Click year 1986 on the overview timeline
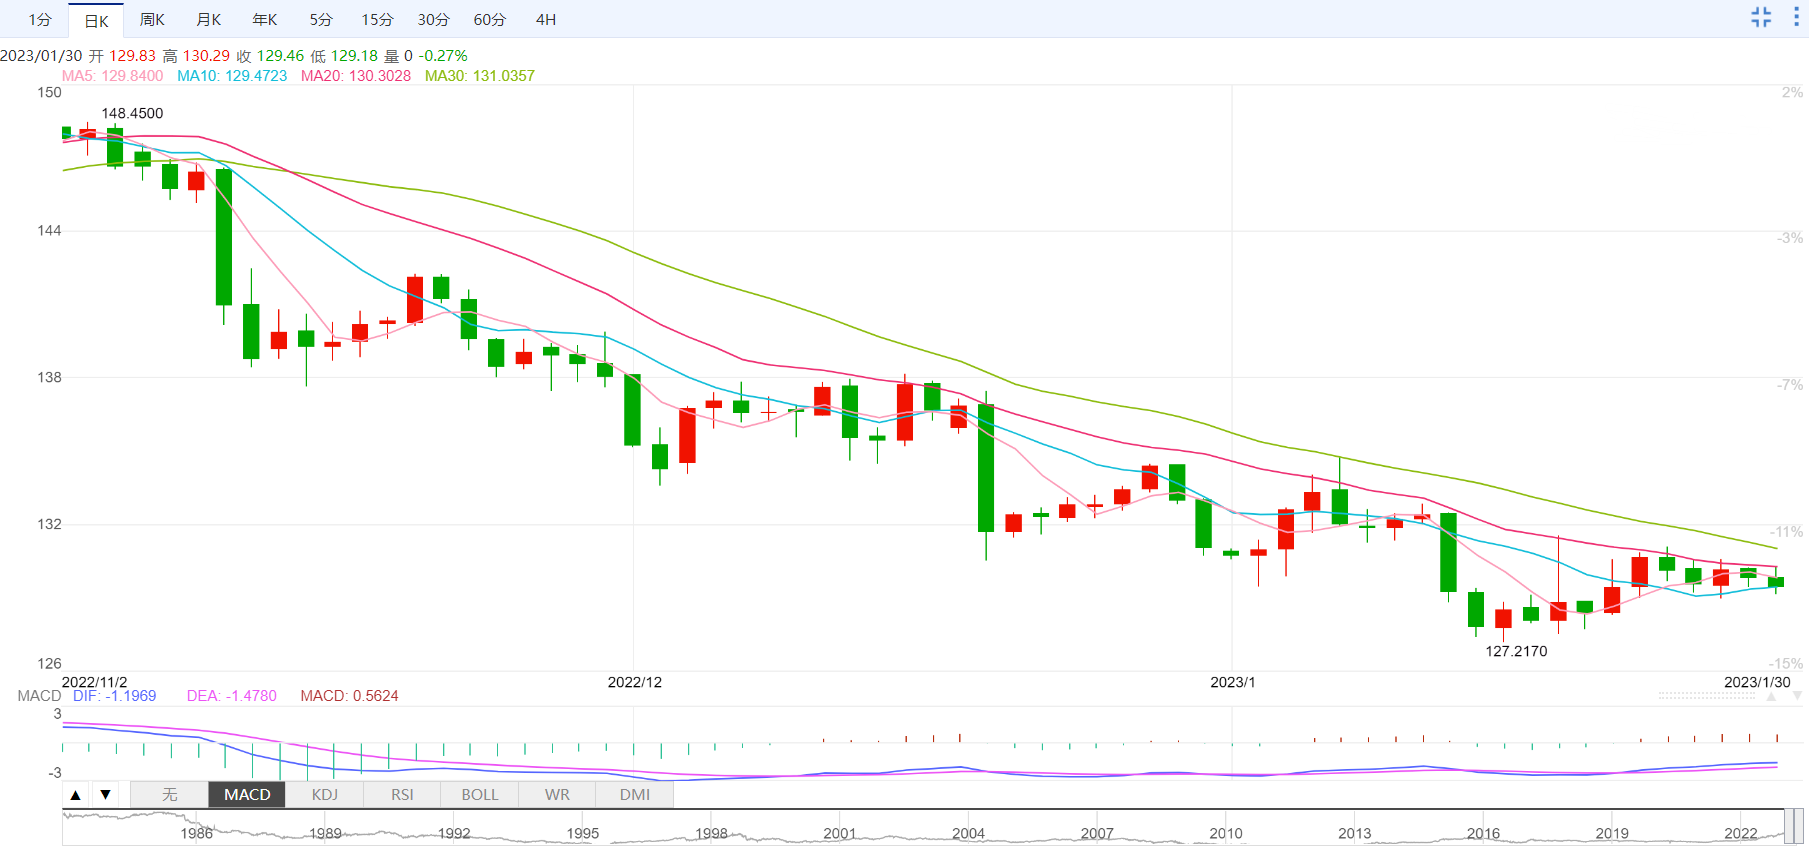This screenshot has height=859, width=1809. (196, 833)
